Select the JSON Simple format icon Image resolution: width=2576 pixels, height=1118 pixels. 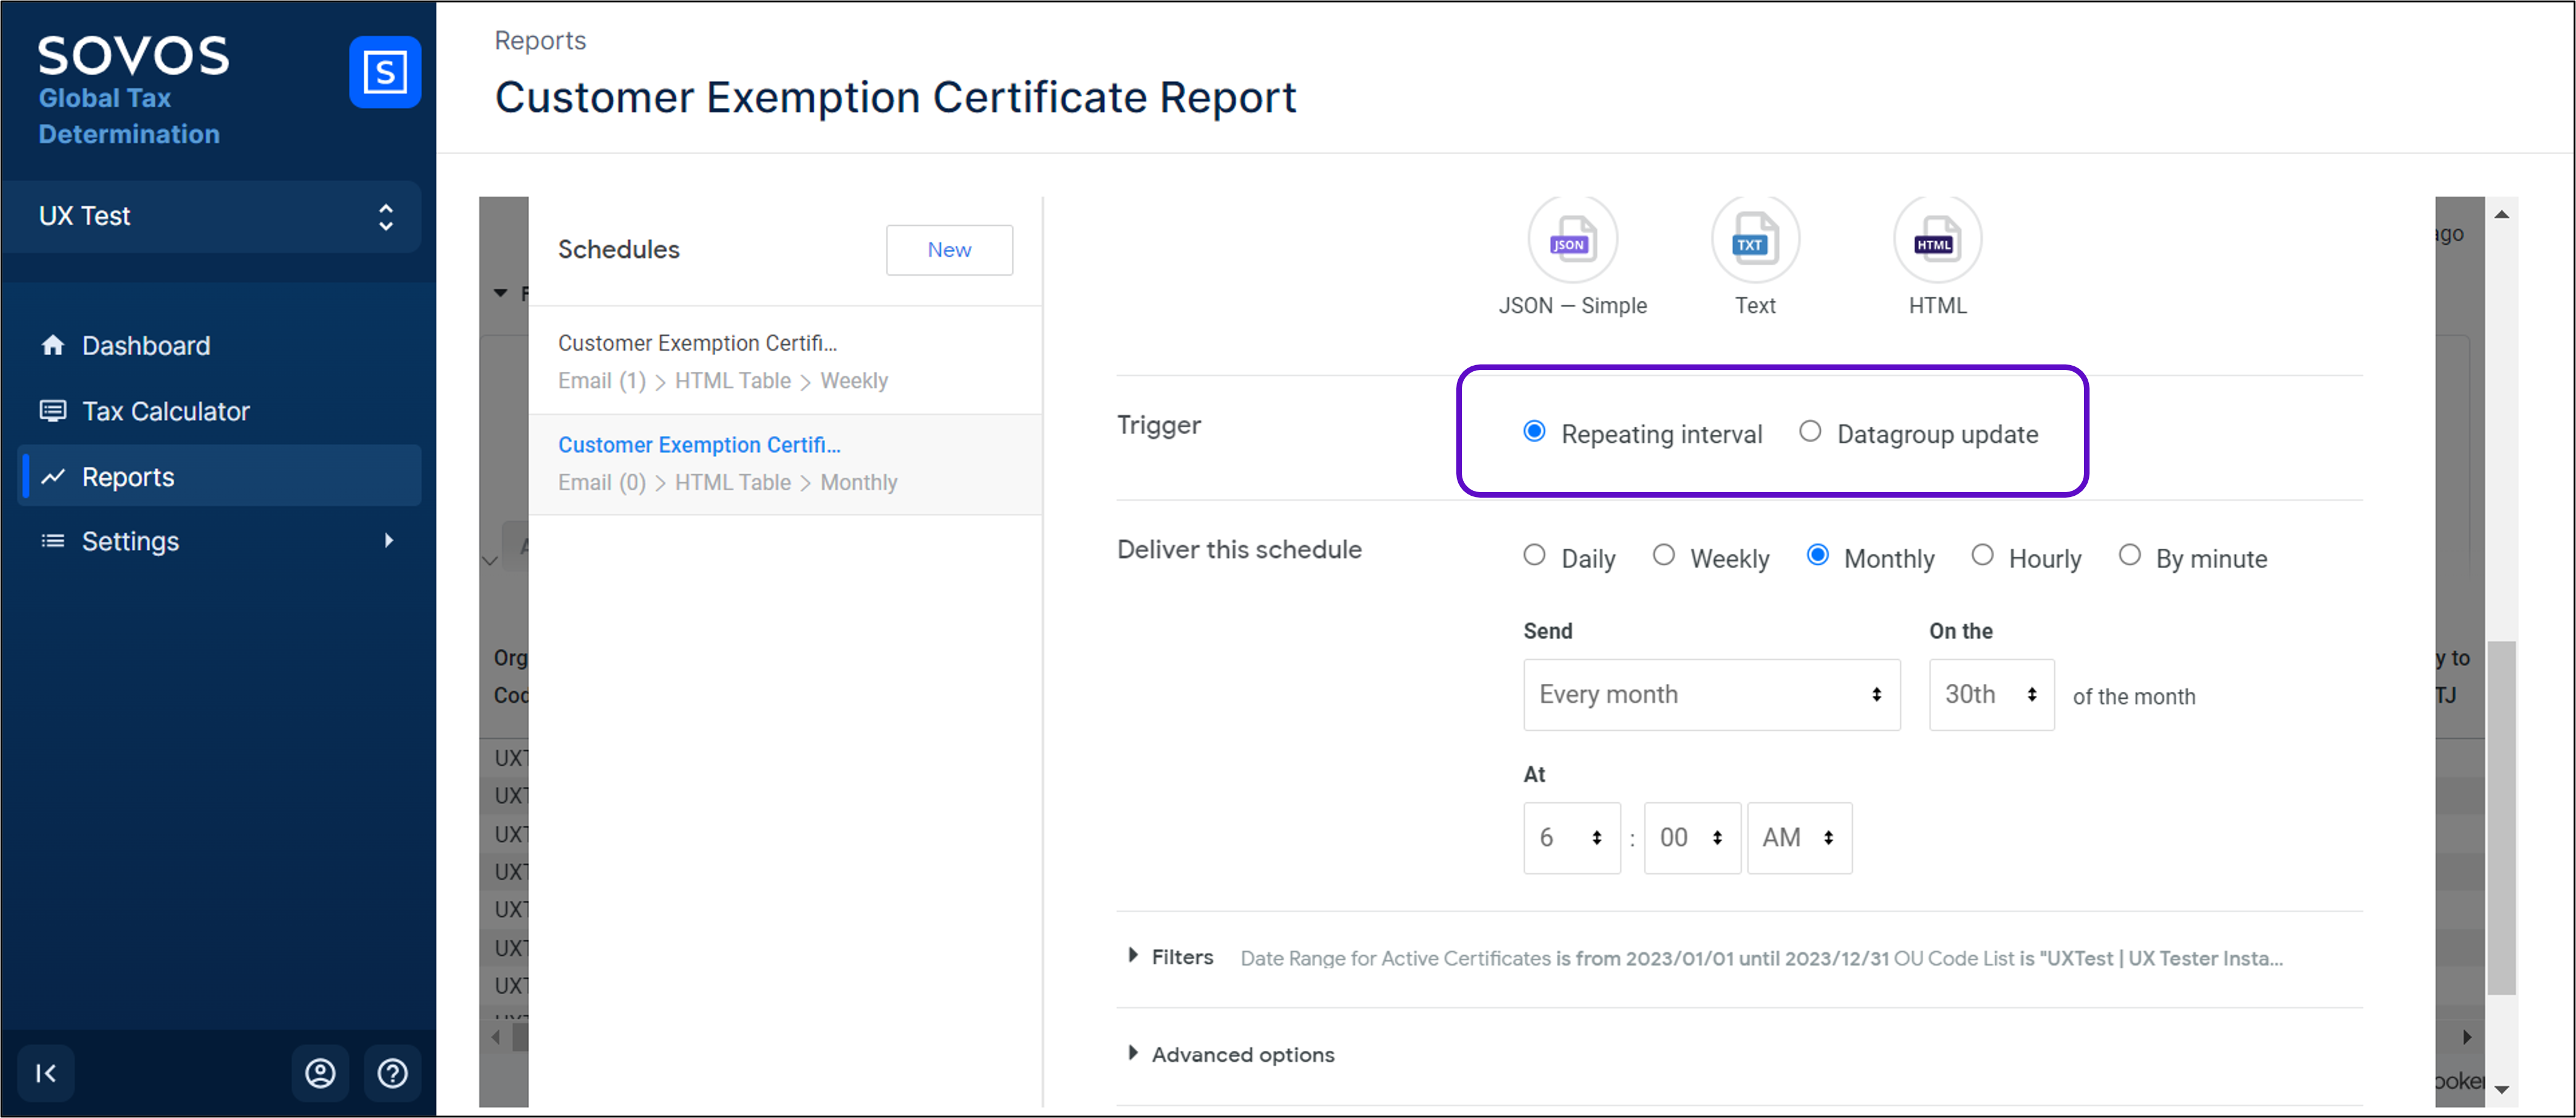click(x=1572, y=241)
